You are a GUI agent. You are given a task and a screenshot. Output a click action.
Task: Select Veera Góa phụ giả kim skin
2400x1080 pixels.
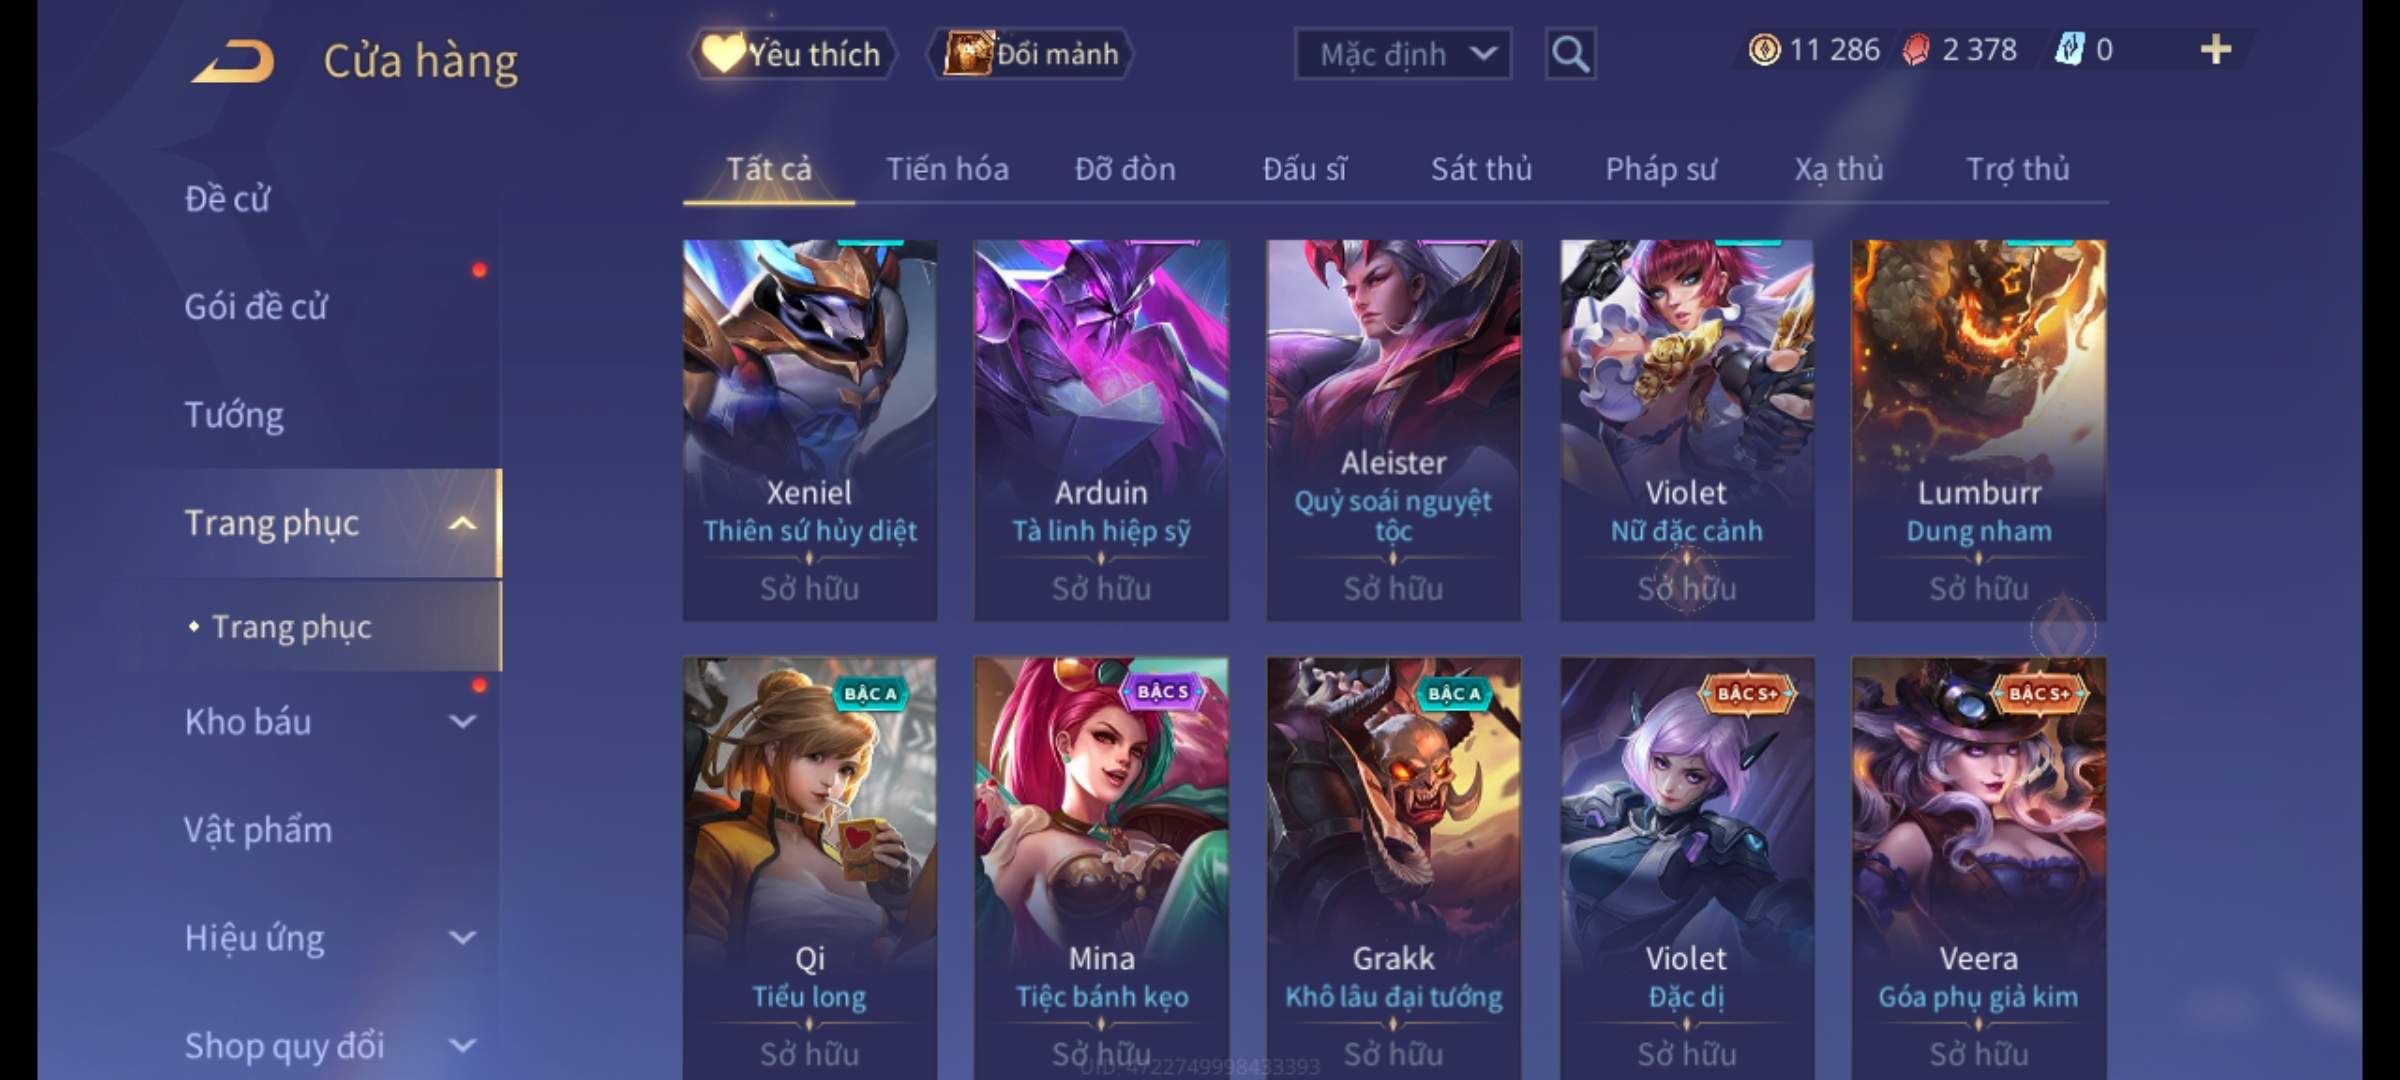pyautogui.click(x=1979, y=868)
